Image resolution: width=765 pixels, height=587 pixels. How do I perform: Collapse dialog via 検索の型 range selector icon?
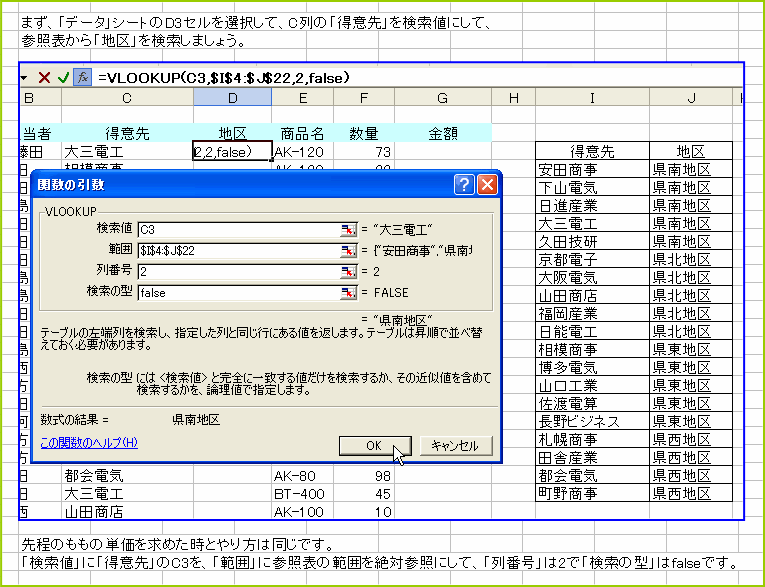click(x=348, y=293)
